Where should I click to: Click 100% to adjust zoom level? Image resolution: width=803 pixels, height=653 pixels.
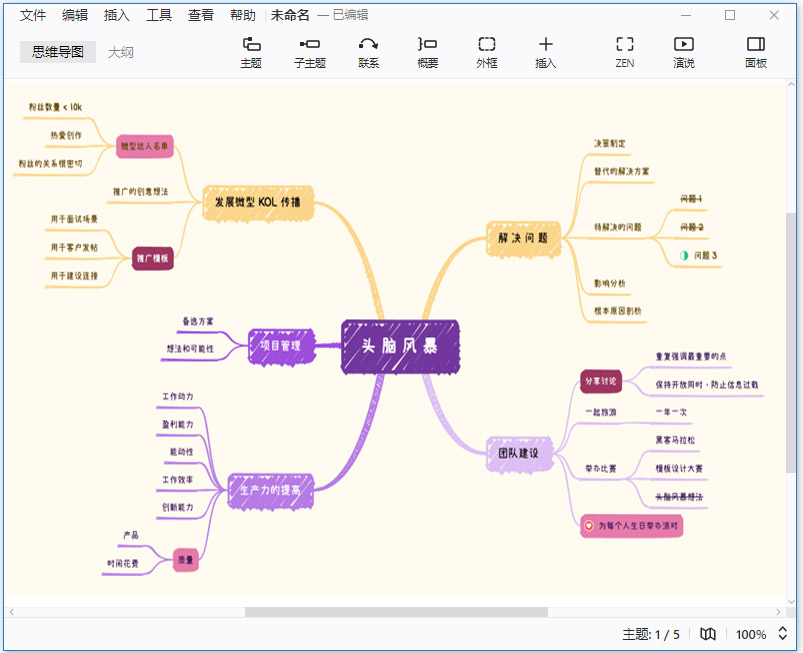[x=749, y=634]
